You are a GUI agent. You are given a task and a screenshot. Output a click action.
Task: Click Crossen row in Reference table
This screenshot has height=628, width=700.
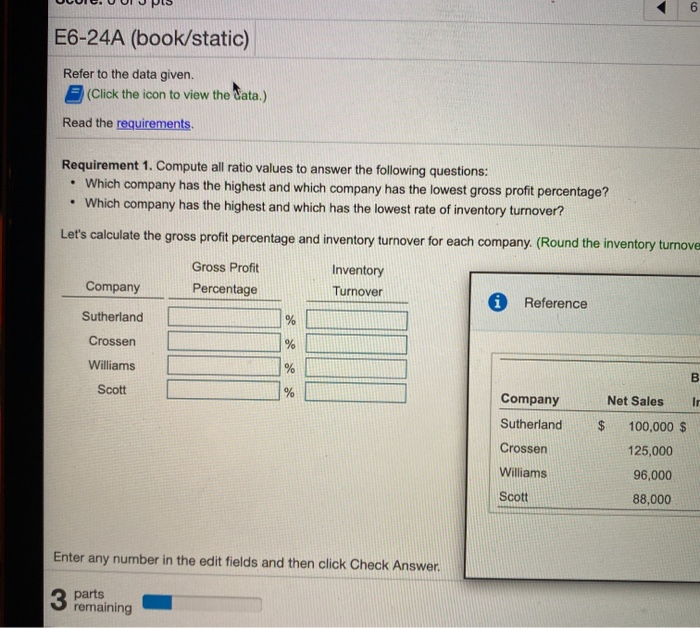point(598,449)
